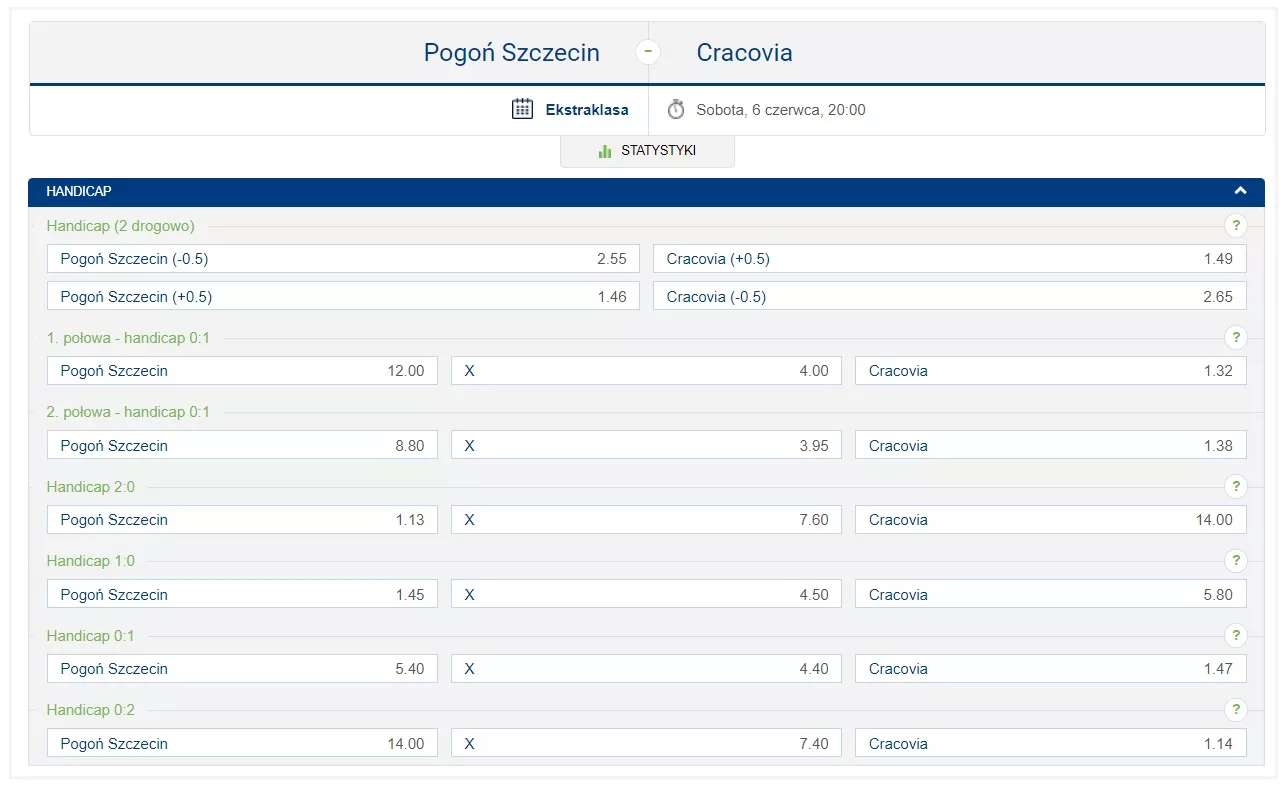Pick Pogoń Szczecin at 1.13 Handicap 2:0
This screenshot has height=790, width=1284.
[x=242, y=520]
